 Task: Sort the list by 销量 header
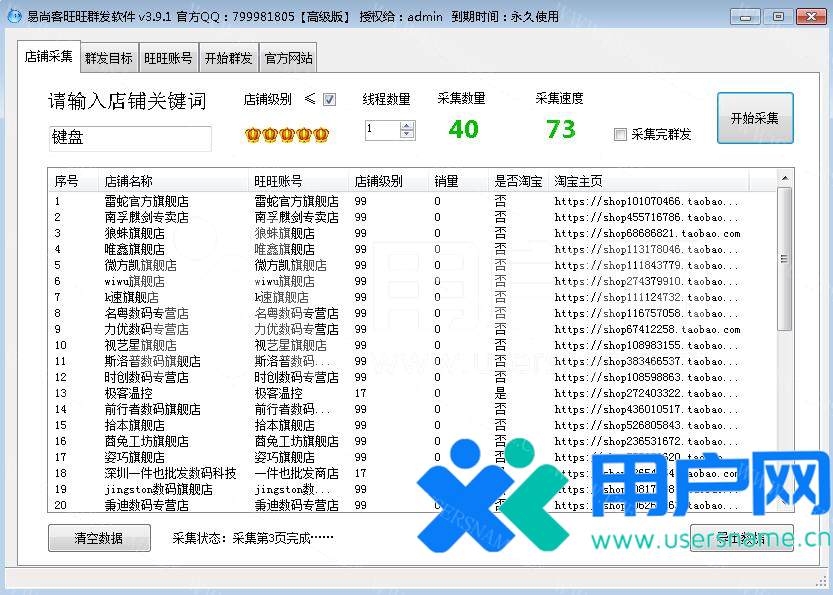point(458,181)
